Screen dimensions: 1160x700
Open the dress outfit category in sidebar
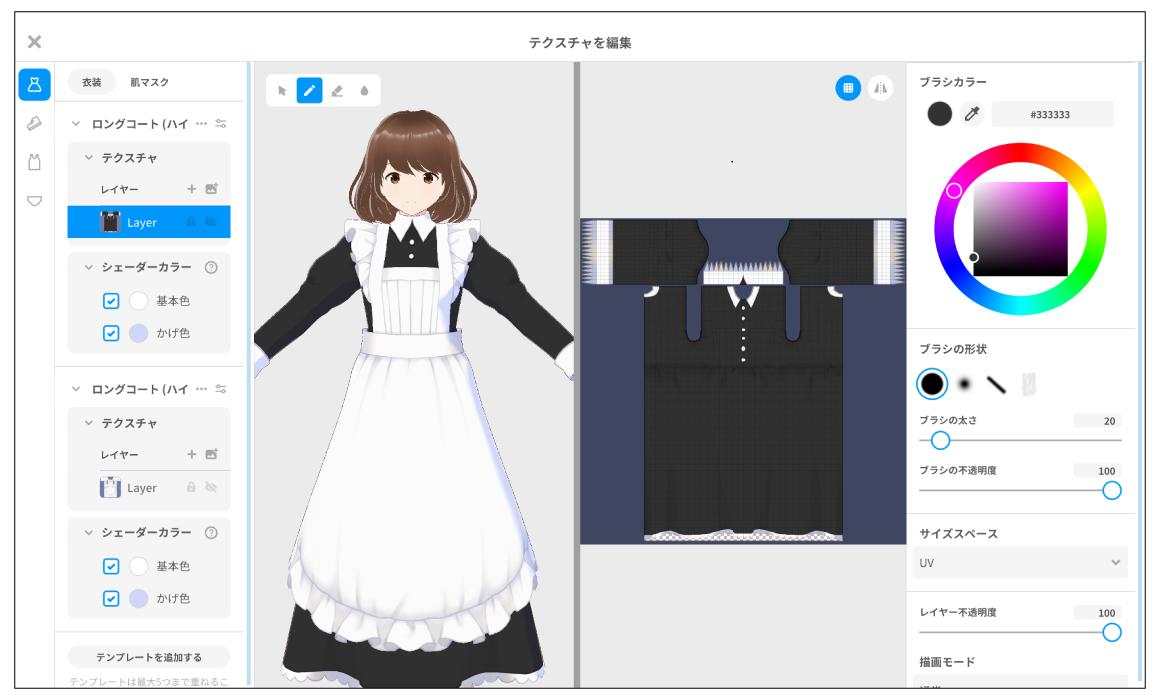tap(34, 85)
